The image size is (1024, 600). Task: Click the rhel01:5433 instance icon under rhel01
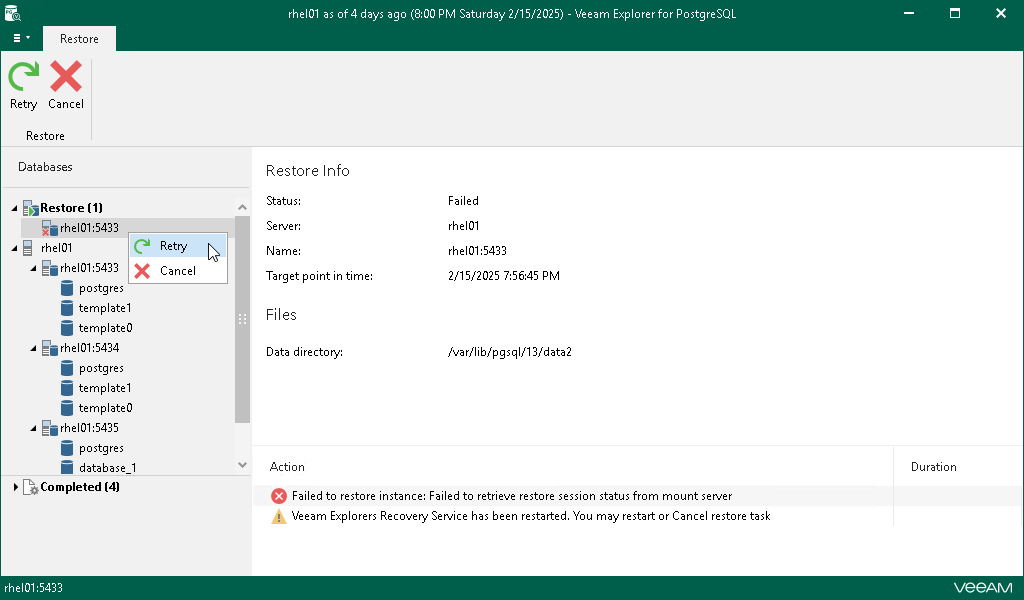coord(50,268)
